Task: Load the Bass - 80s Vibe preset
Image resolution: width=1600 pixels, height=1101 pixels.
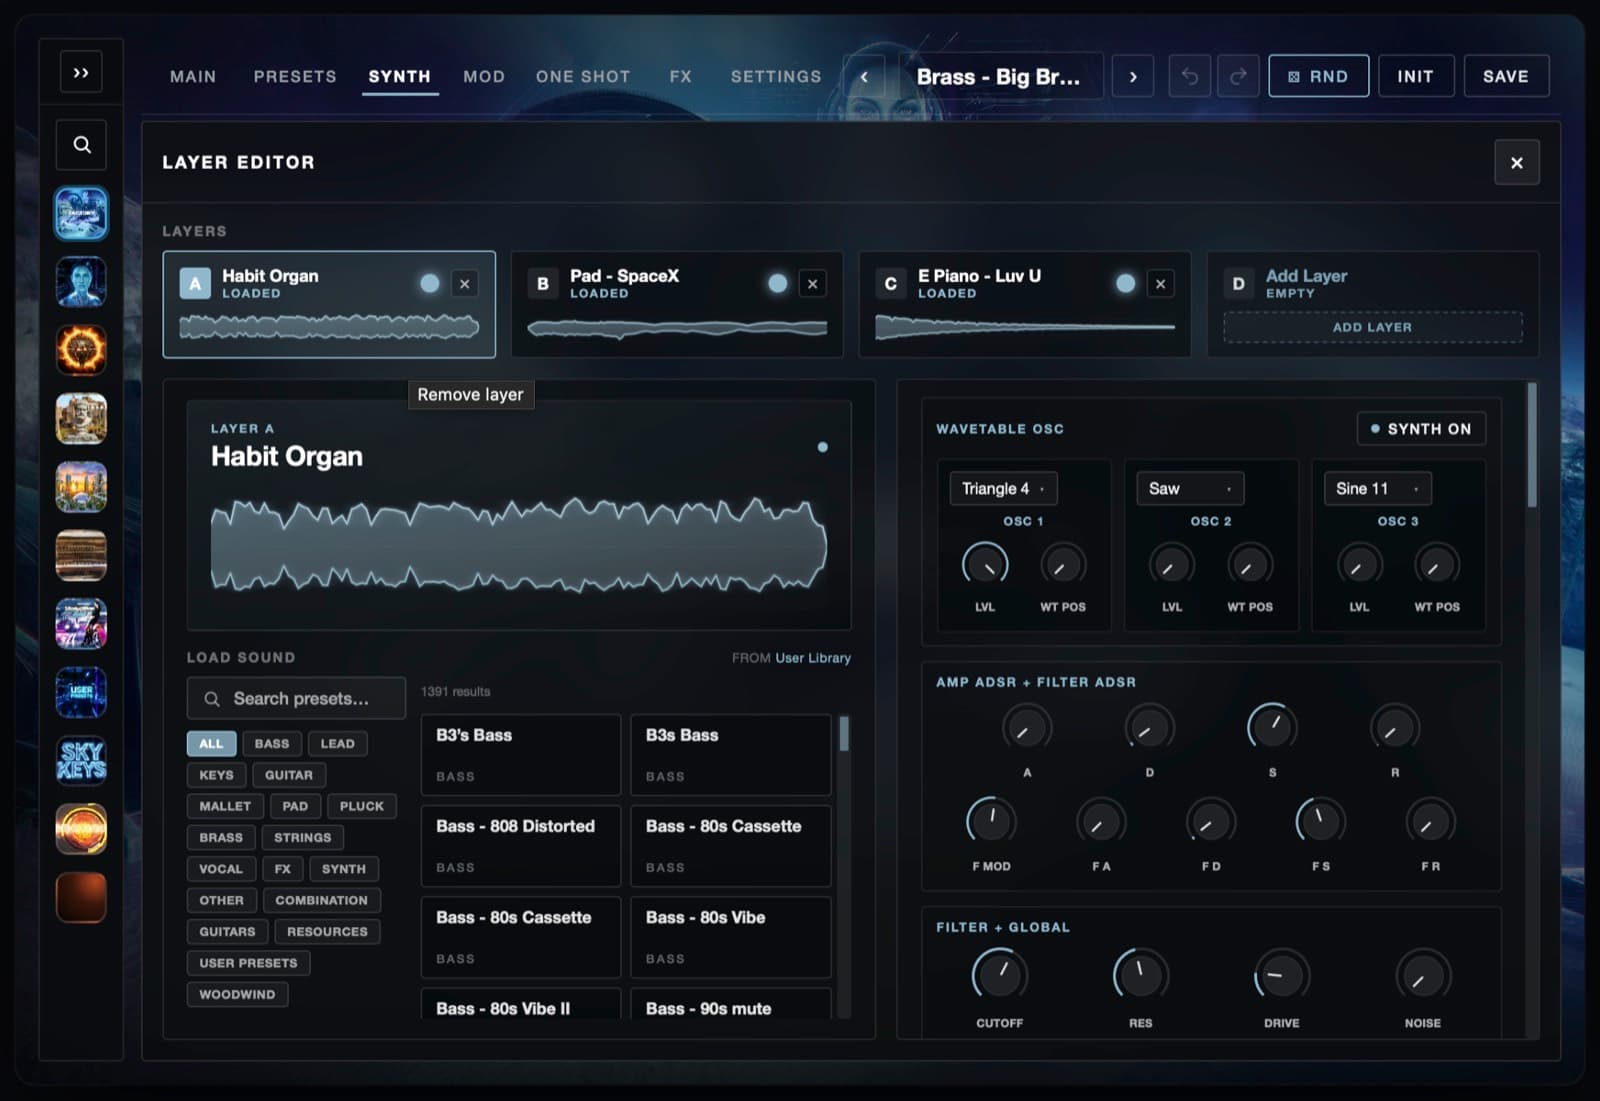Action: (731, 937)
